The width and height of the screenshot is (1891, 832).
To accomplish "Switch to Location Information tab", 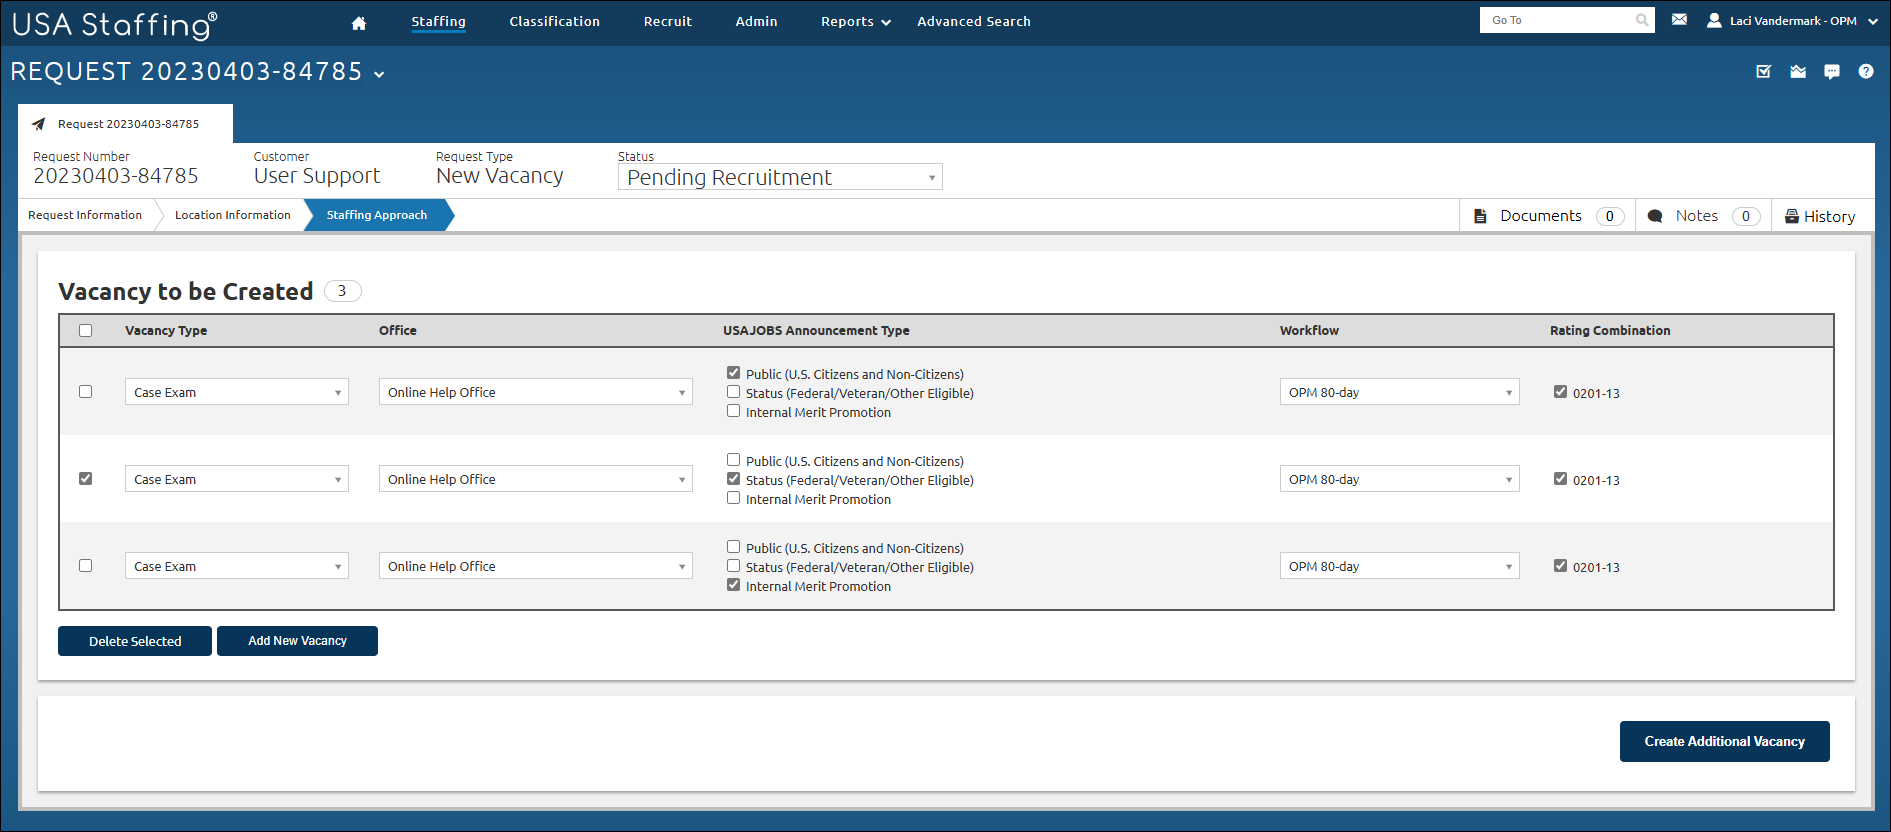I will (233, 215).
